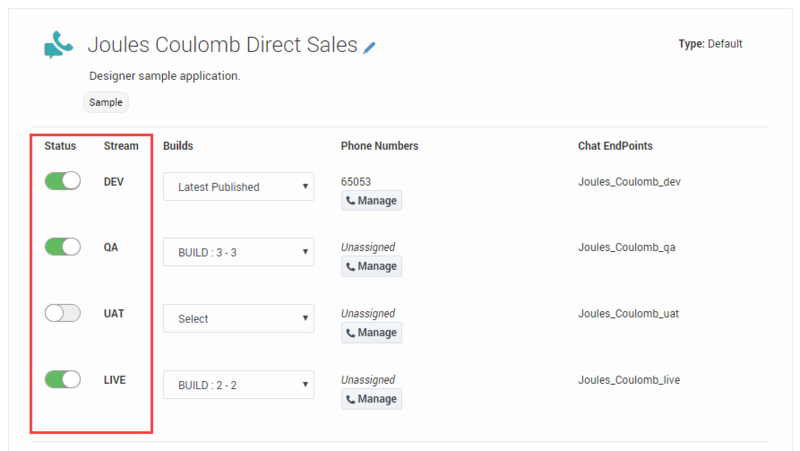Open the UAT builds Select dropdown
This screenshot has height=451, width=800.
(238, 319)
